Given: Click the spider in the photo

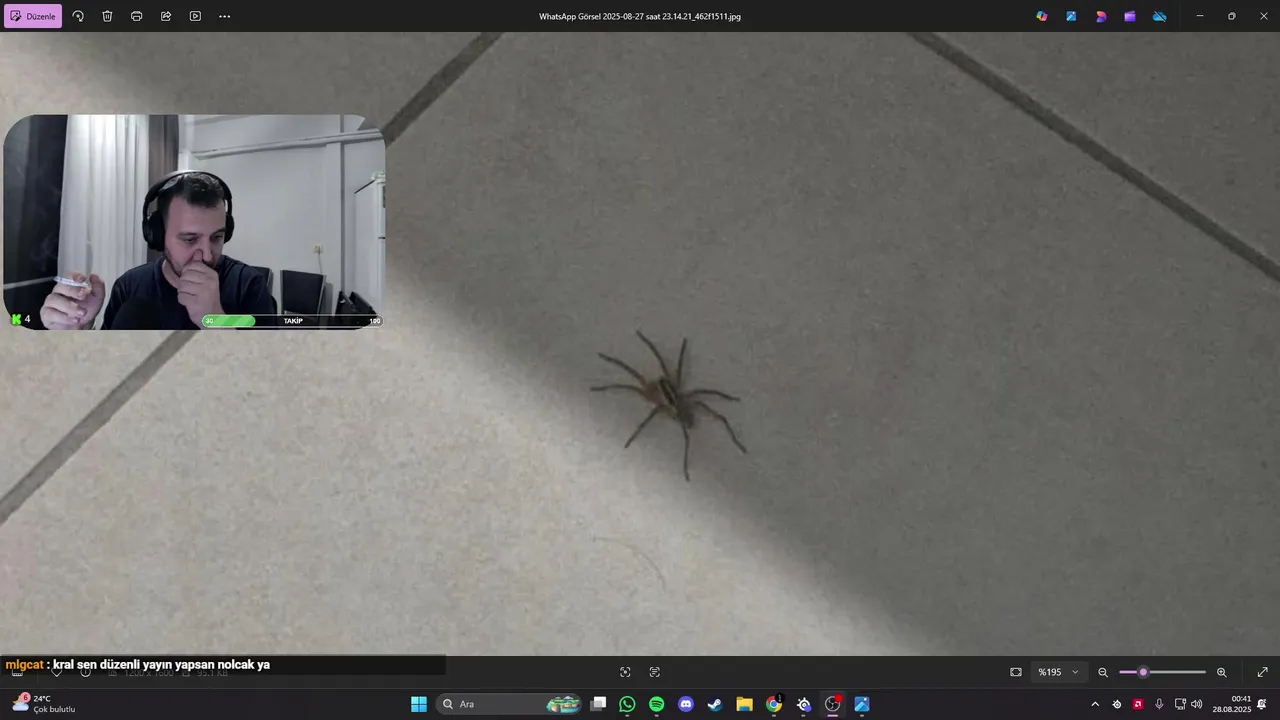Looking at the screenshot, I should click(x=670, y=403).
